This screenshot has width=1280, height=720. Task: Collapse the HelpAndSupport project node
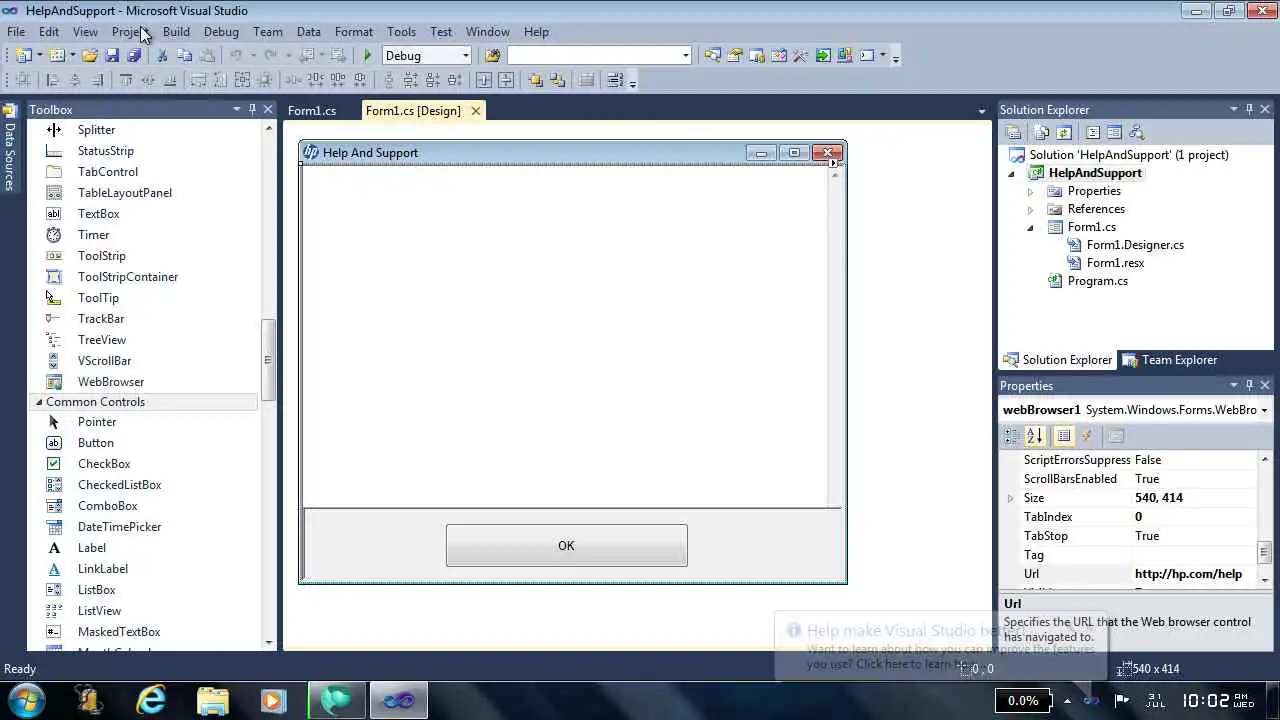point(1011,173)
